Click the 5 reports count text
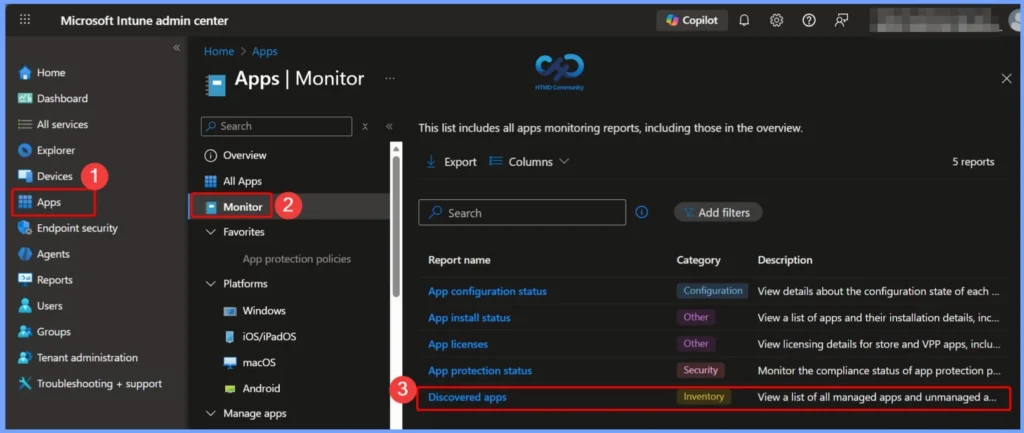This screenshot has height=433, width=1024. 973,162
